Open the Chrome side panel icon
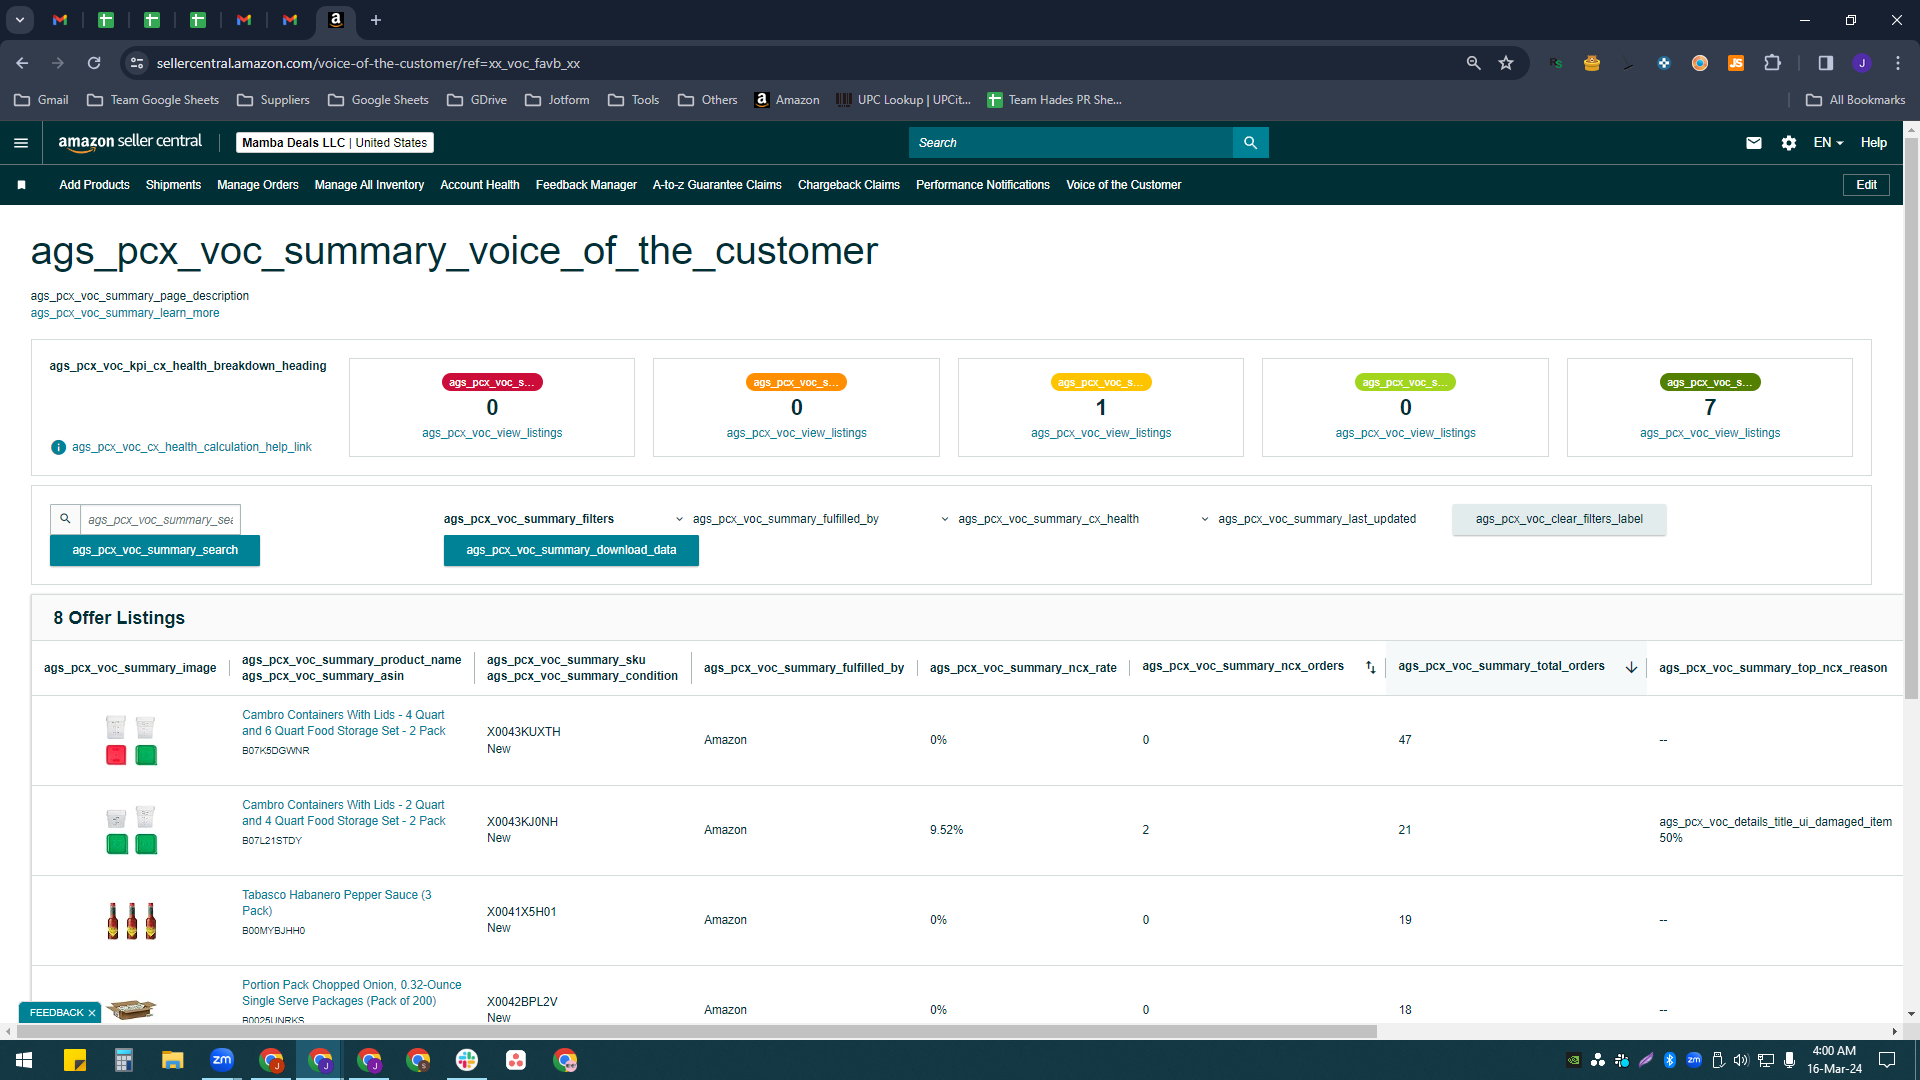This screenshot has width=1920, height=1080. click(1826, 63)
